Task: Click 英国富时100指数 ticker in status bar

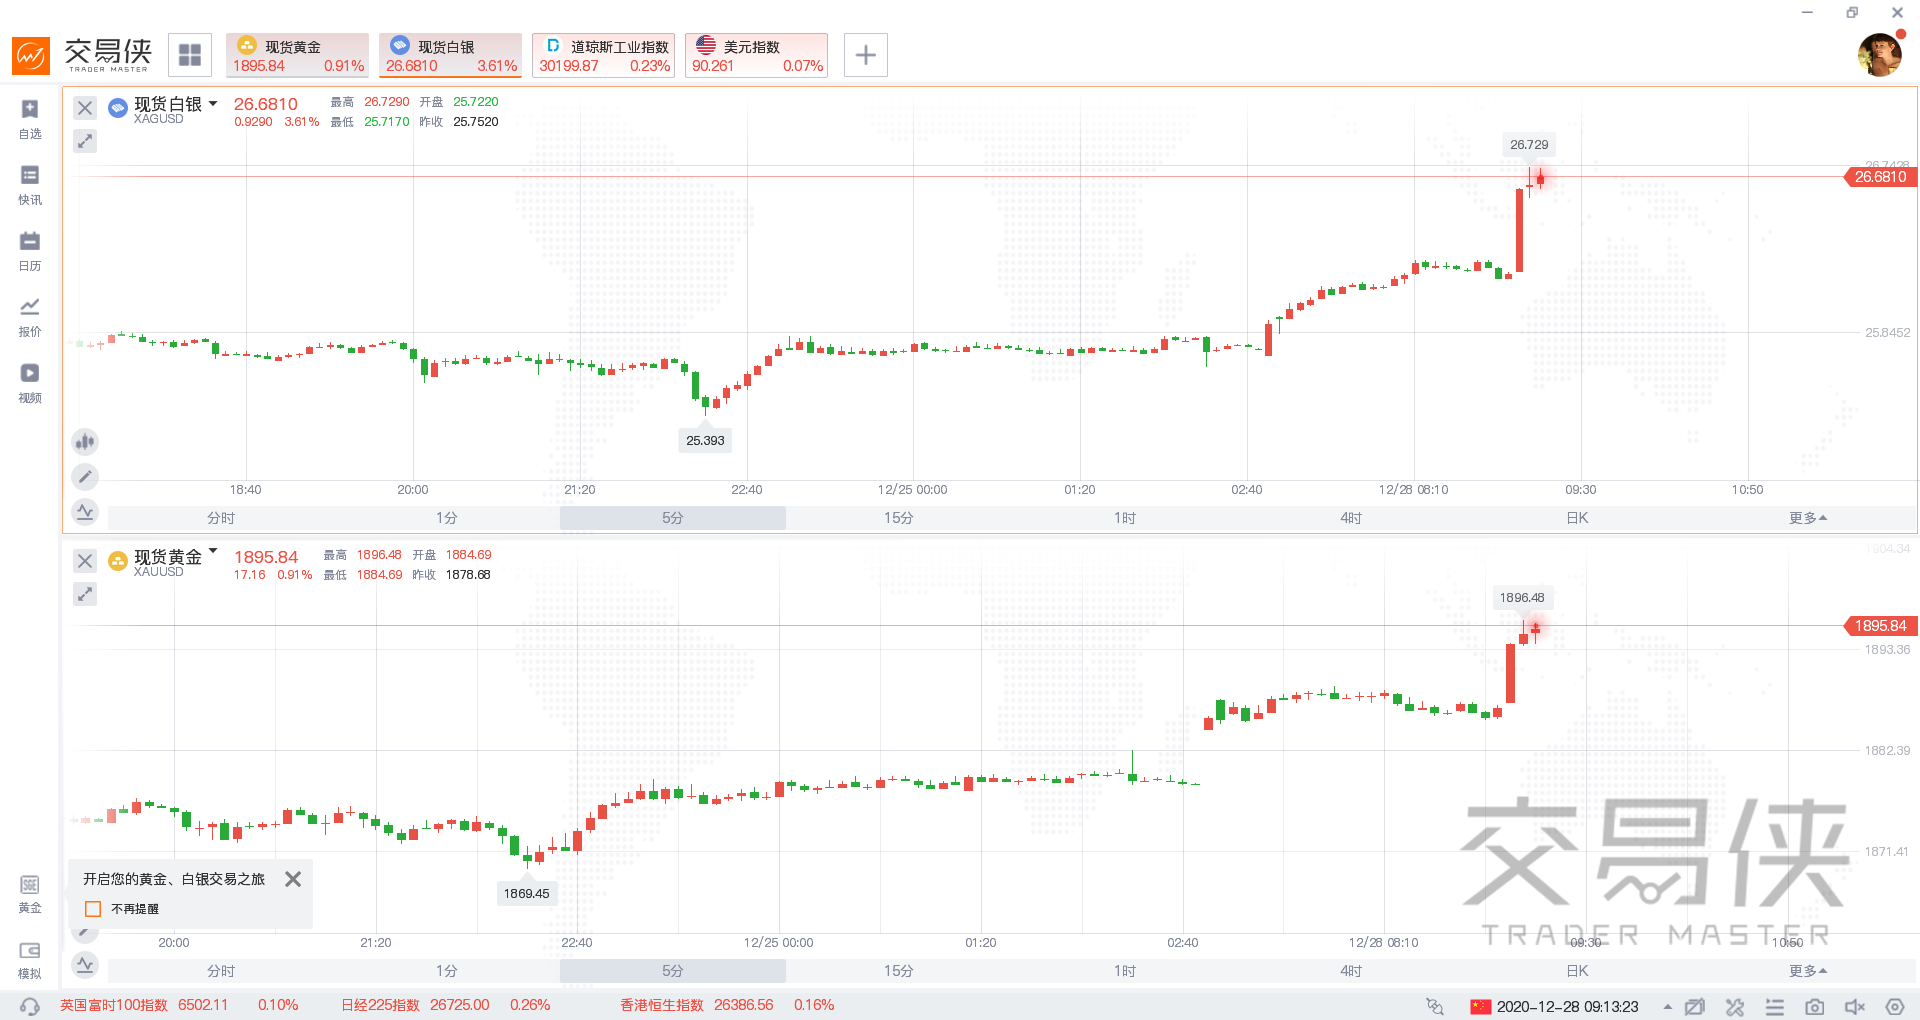Action: pos(179,1005)
